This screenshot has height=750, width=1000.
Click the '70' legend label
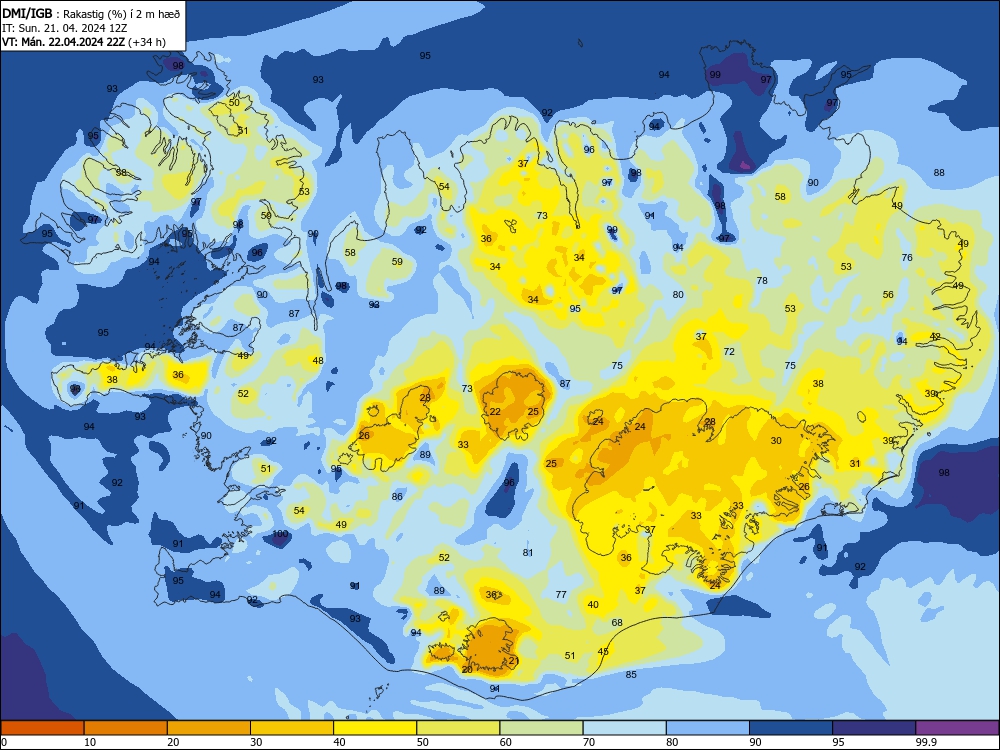589,742
